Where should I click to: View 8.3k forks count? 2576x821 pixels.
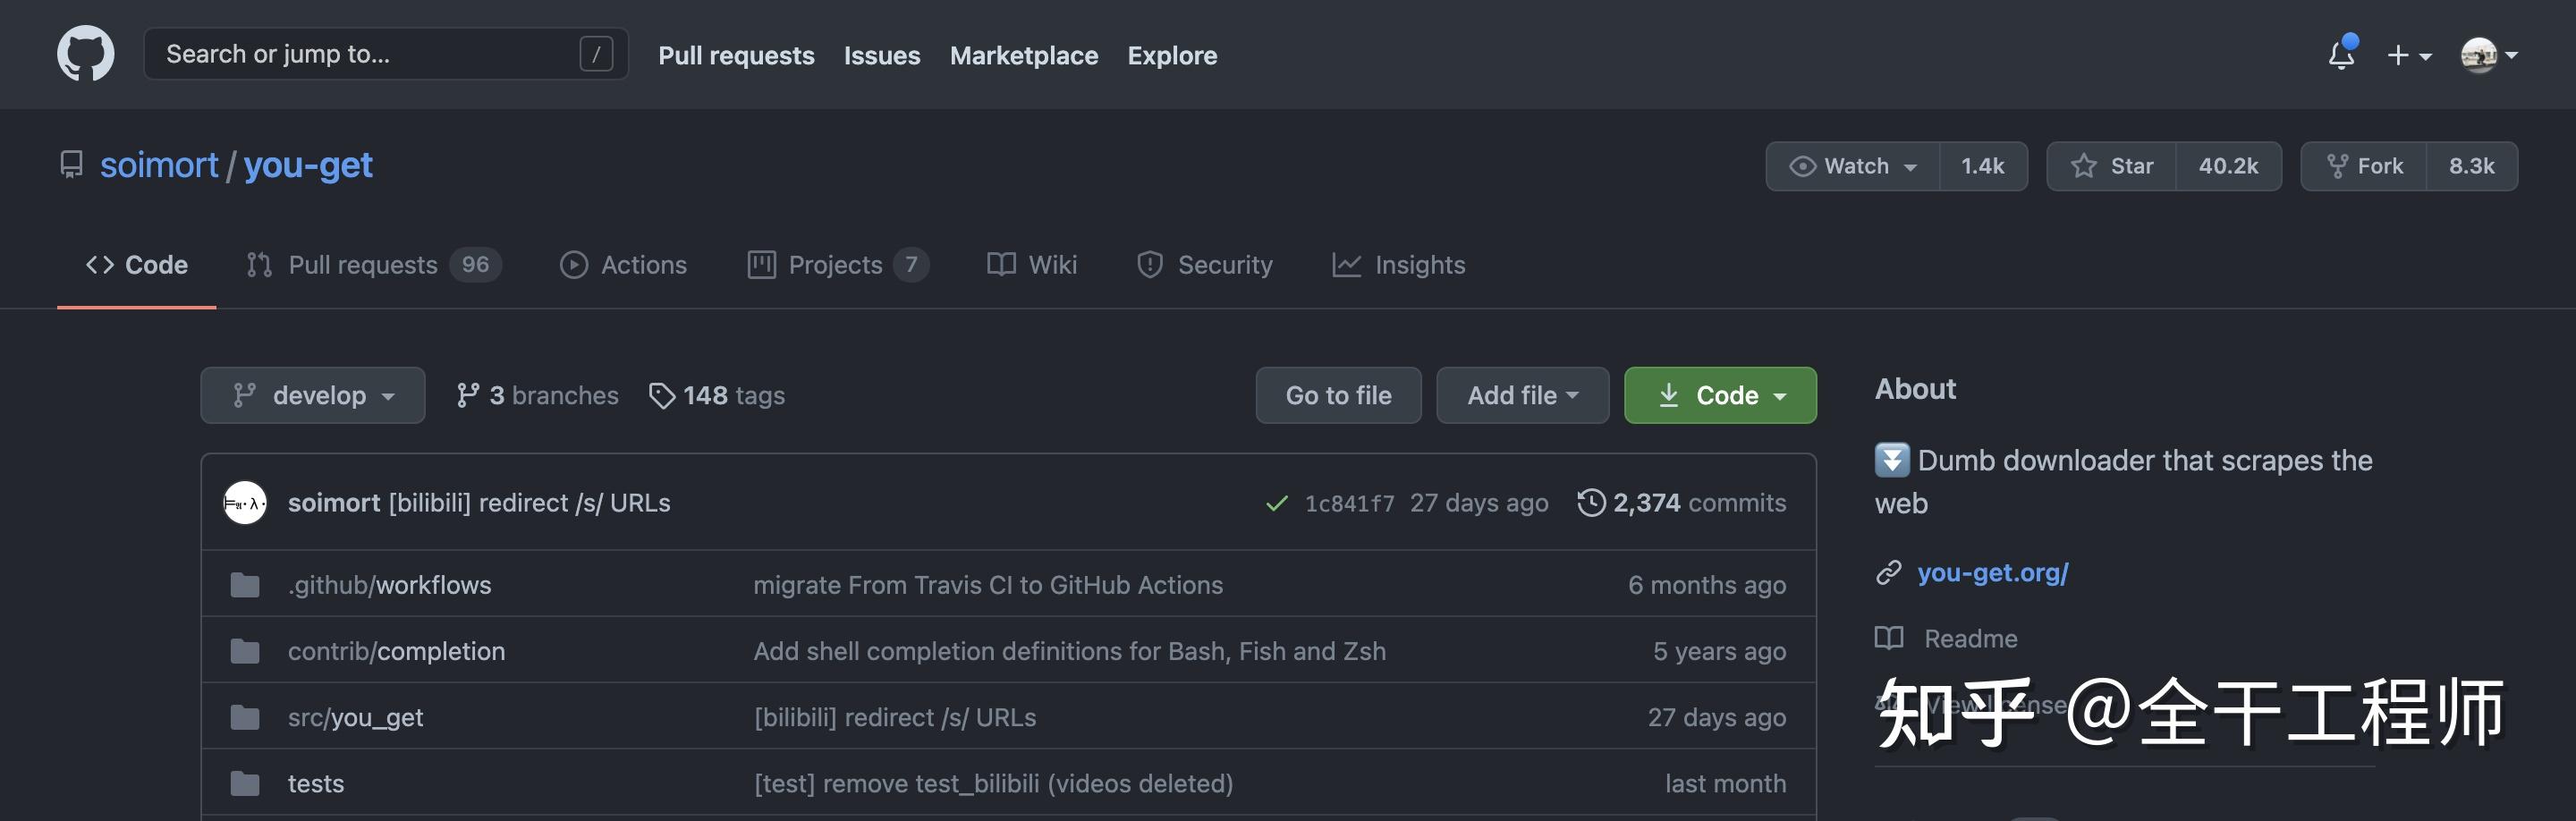tap(2471, 166)
